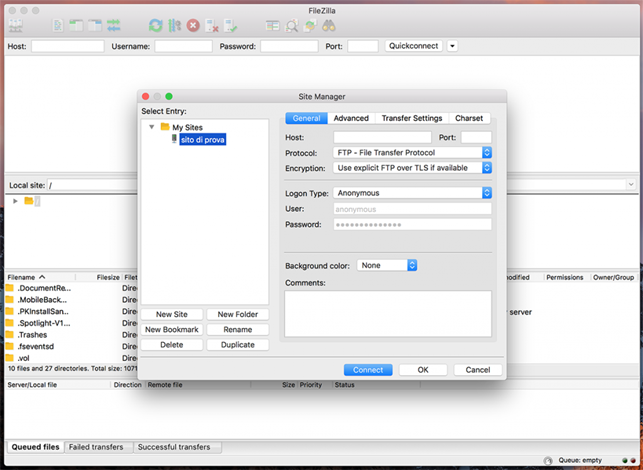This screenshot has width=643, height=470.
Task: Toggle the remote directory tree icon
Action: click(x=95, y=26)
